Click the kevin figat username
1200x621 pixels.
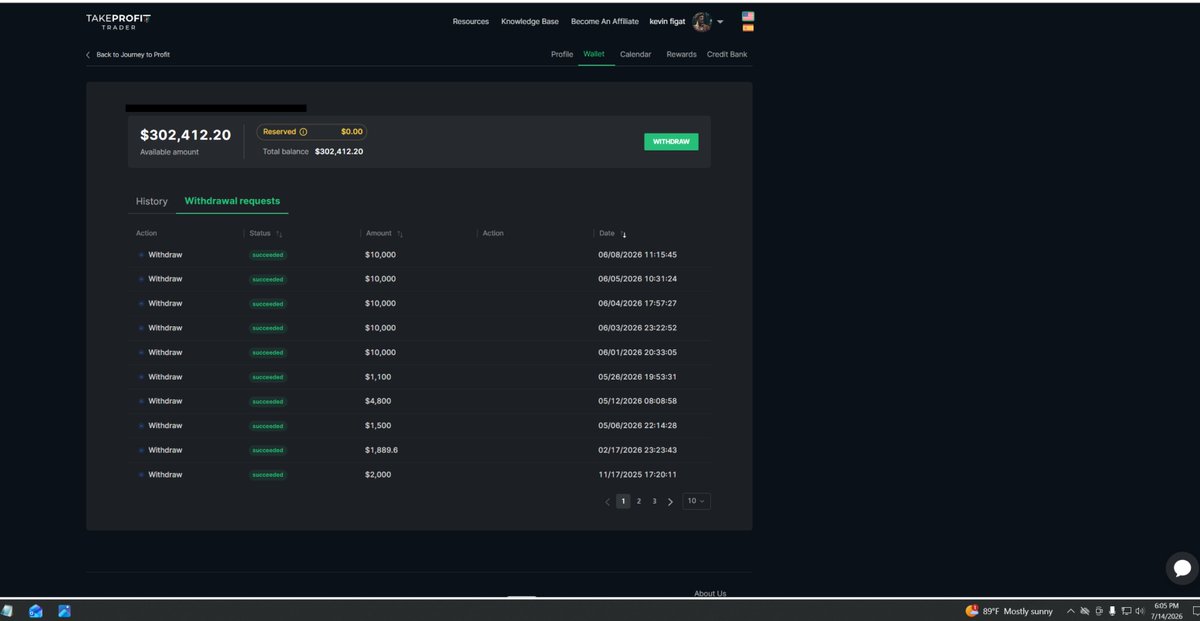coord(667,22)
